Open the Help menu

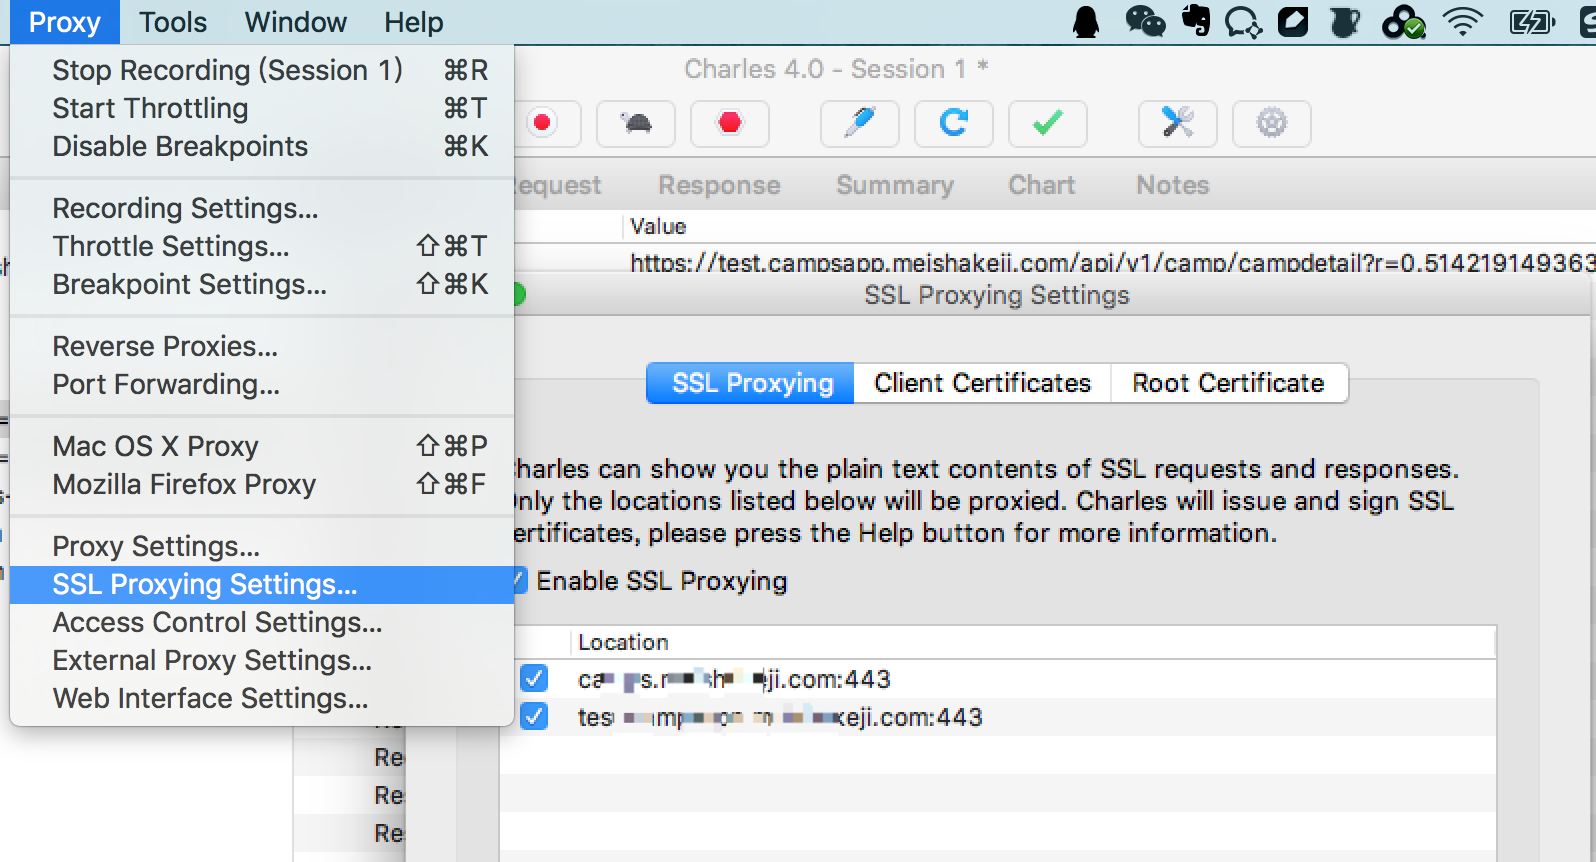click(x=414, y=22)
